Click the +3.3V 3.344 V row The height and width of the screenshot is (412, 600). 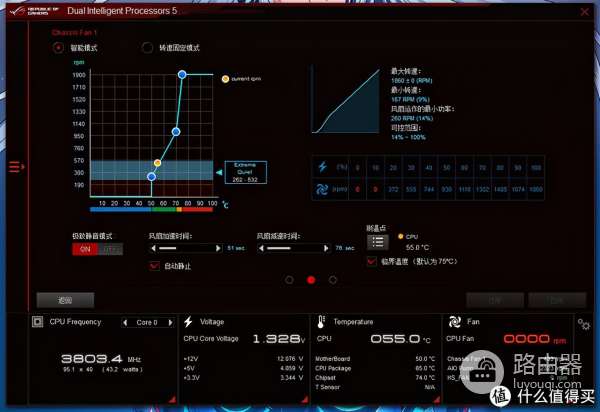coord(243,378)
